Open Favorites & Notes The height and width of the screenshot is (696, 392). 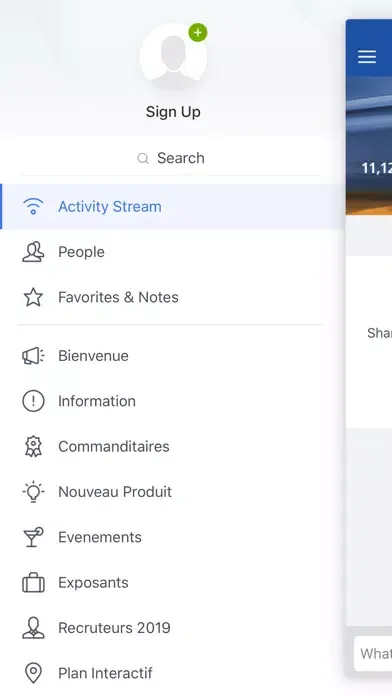(173, 297)
